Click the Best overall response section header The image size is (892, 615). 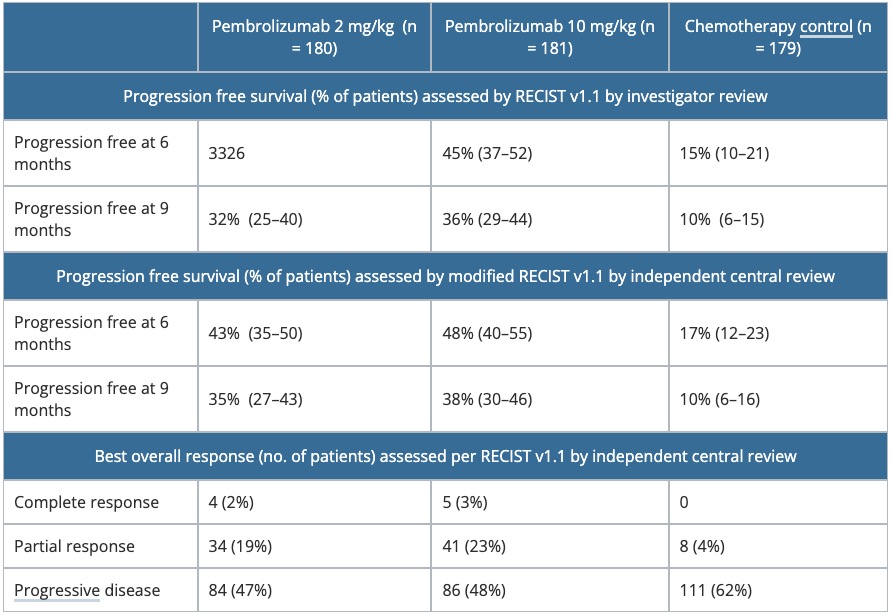[445, 456]
